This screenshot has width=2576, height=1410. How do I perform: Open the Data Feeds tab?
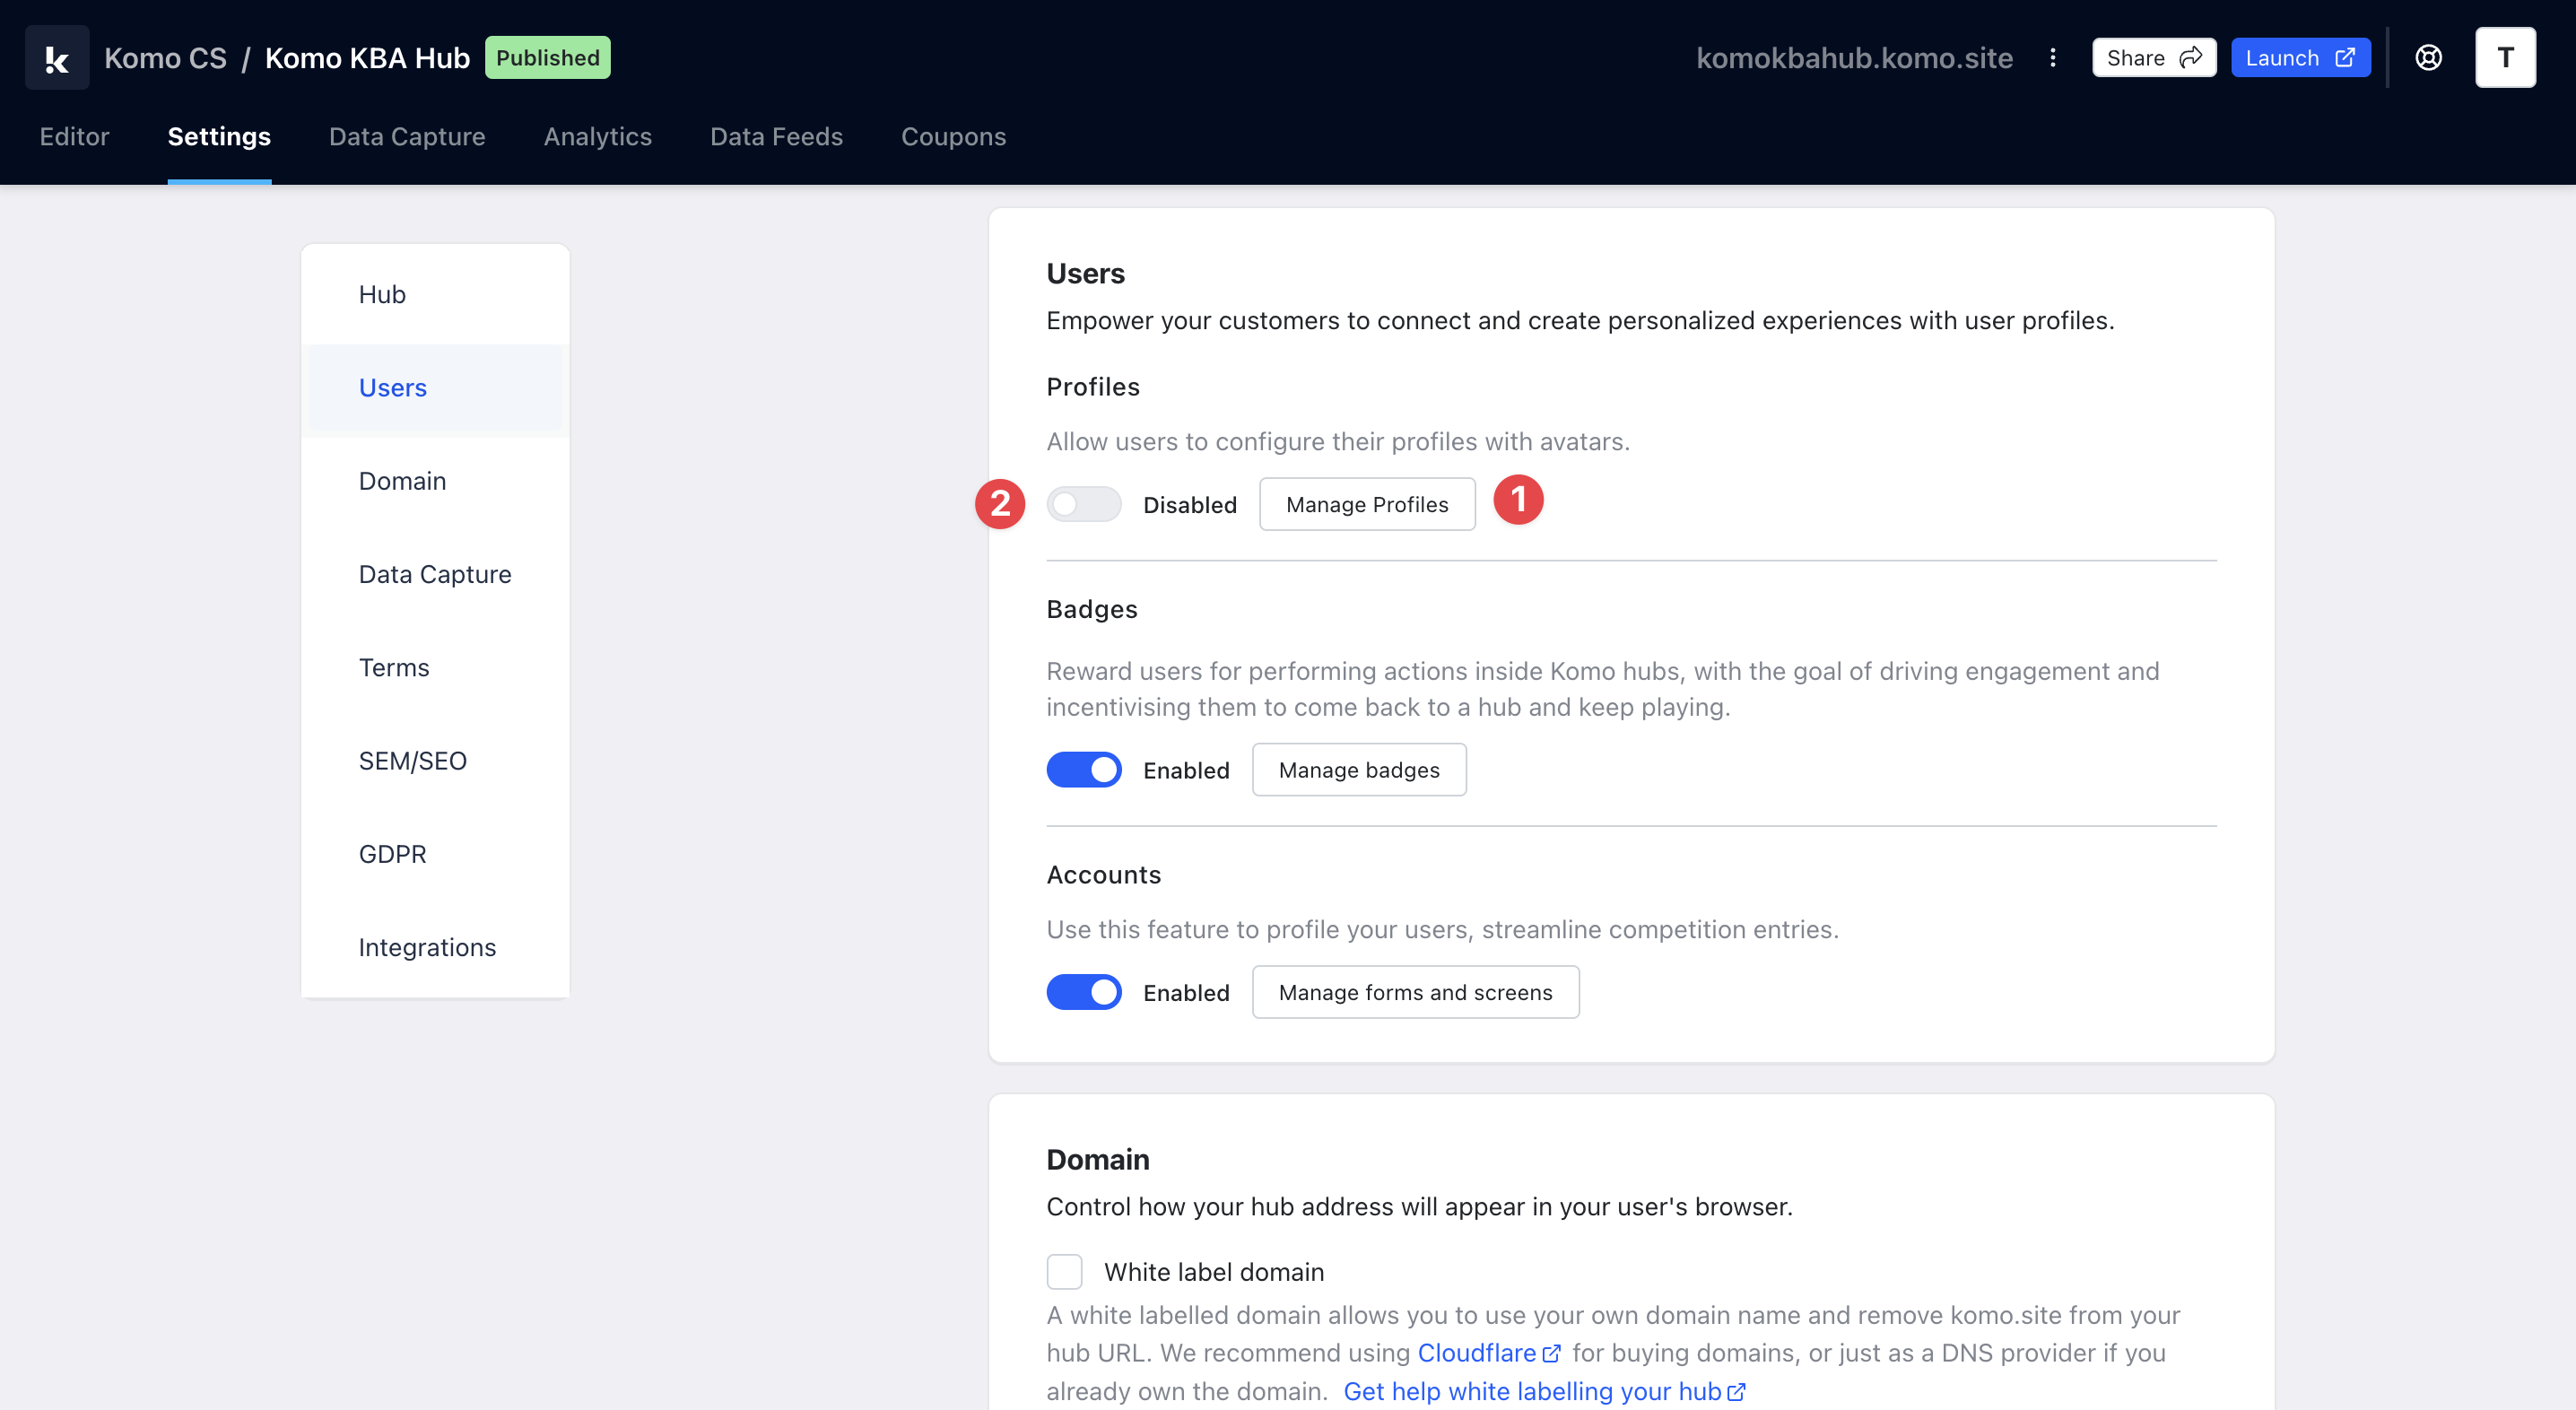776,137
